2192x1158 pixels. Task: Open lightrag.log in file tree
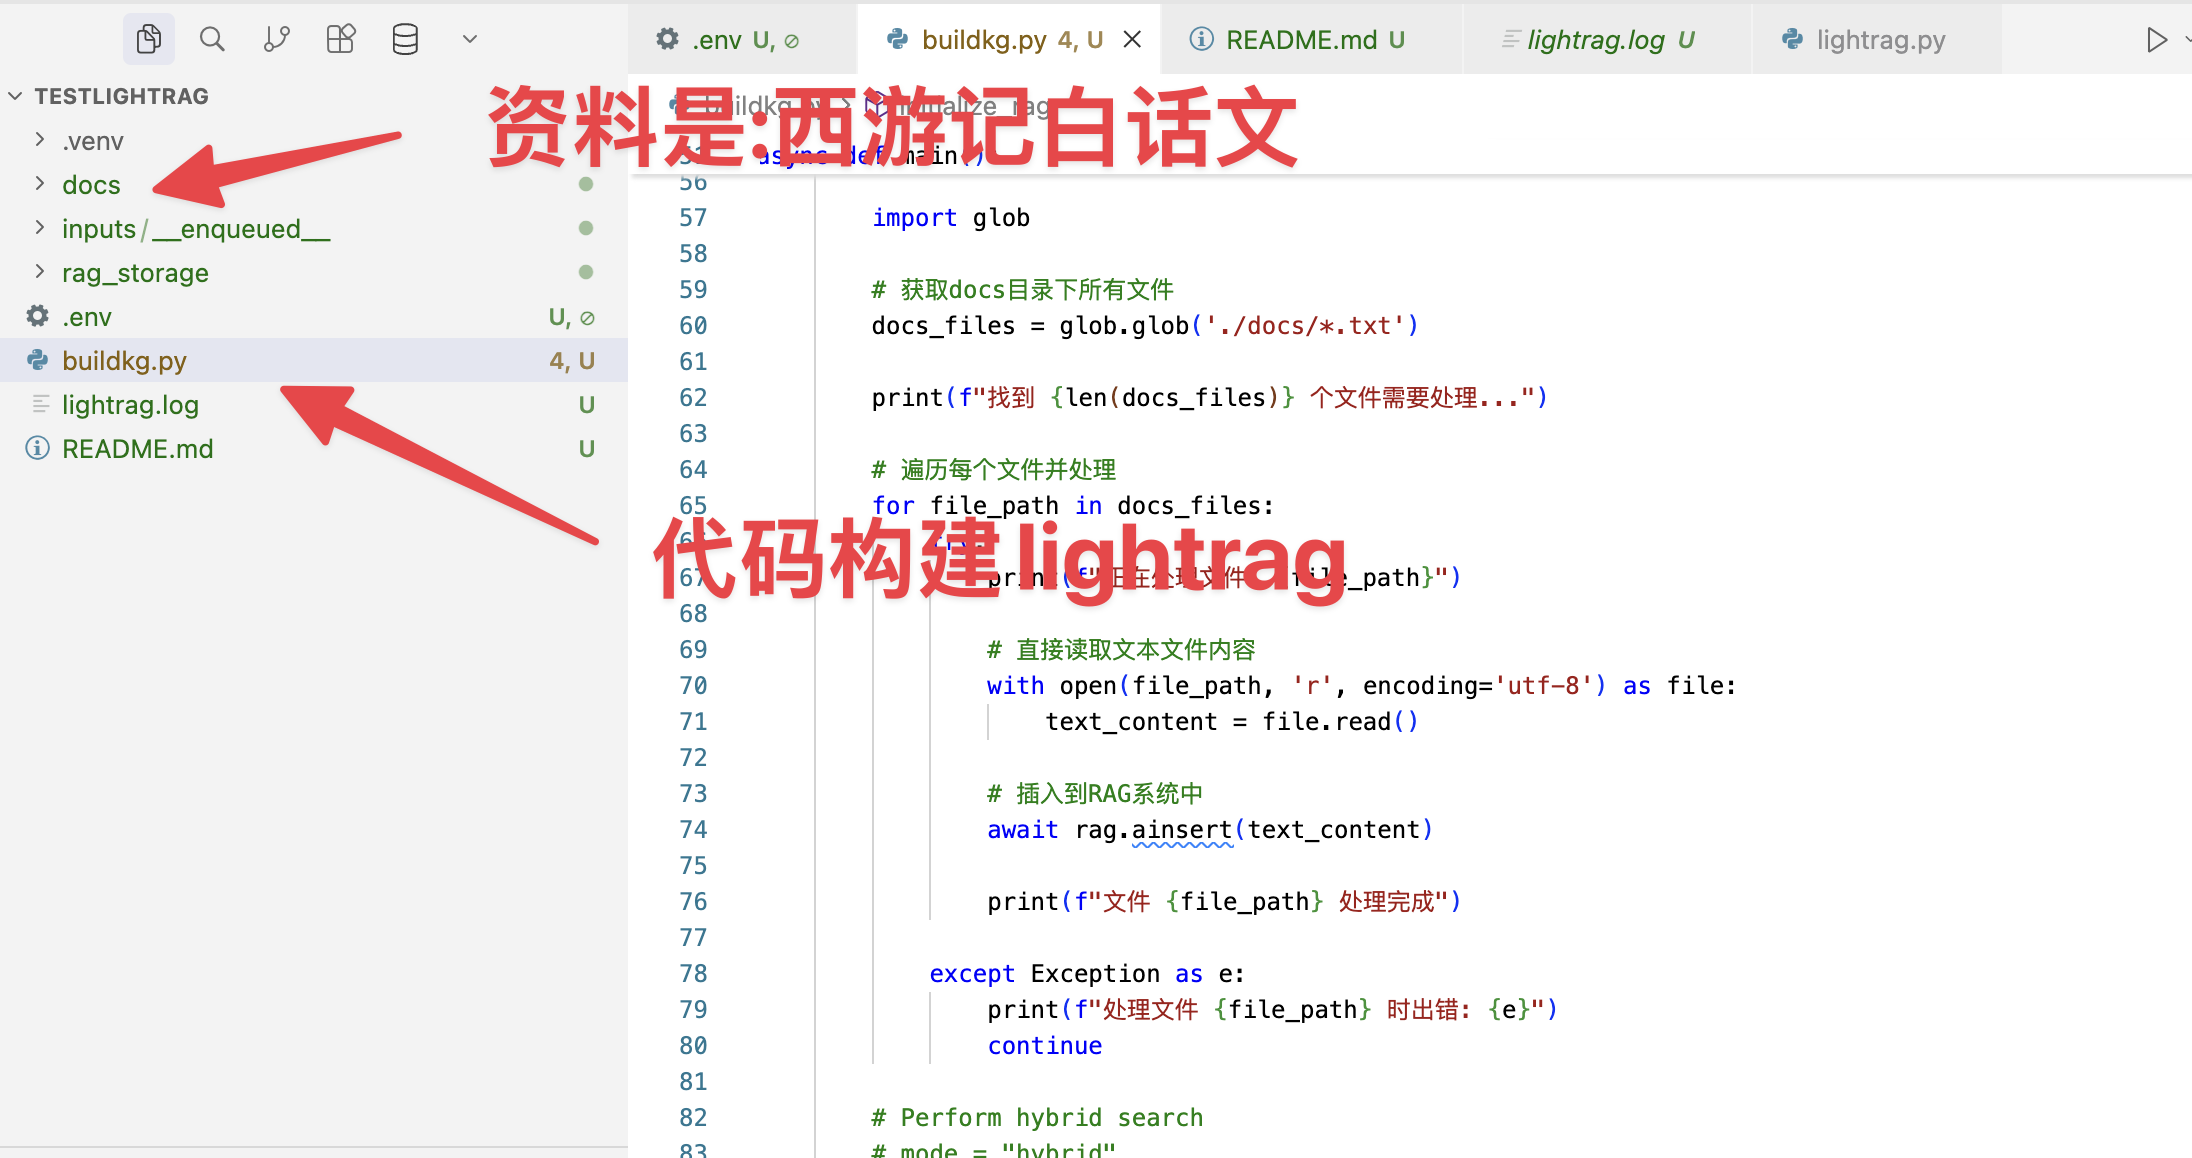coord(130,405)
